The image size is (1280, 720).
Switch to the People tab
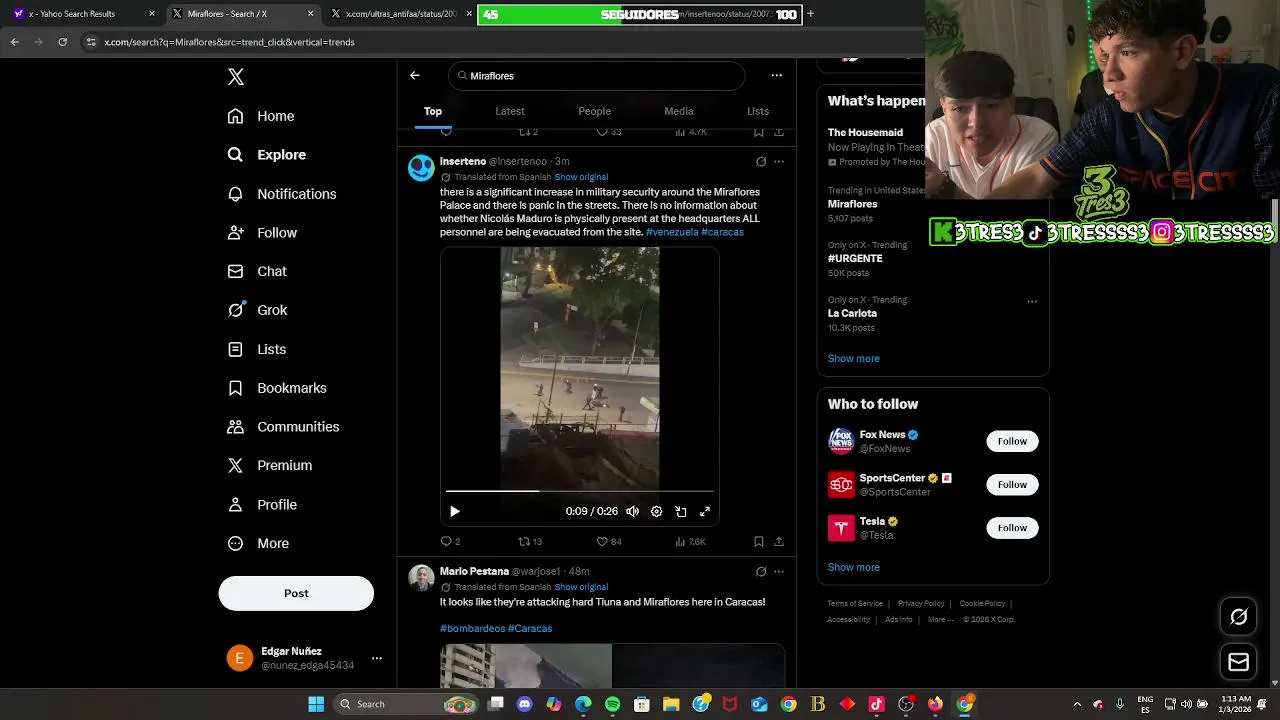click(x=594, y=111)
